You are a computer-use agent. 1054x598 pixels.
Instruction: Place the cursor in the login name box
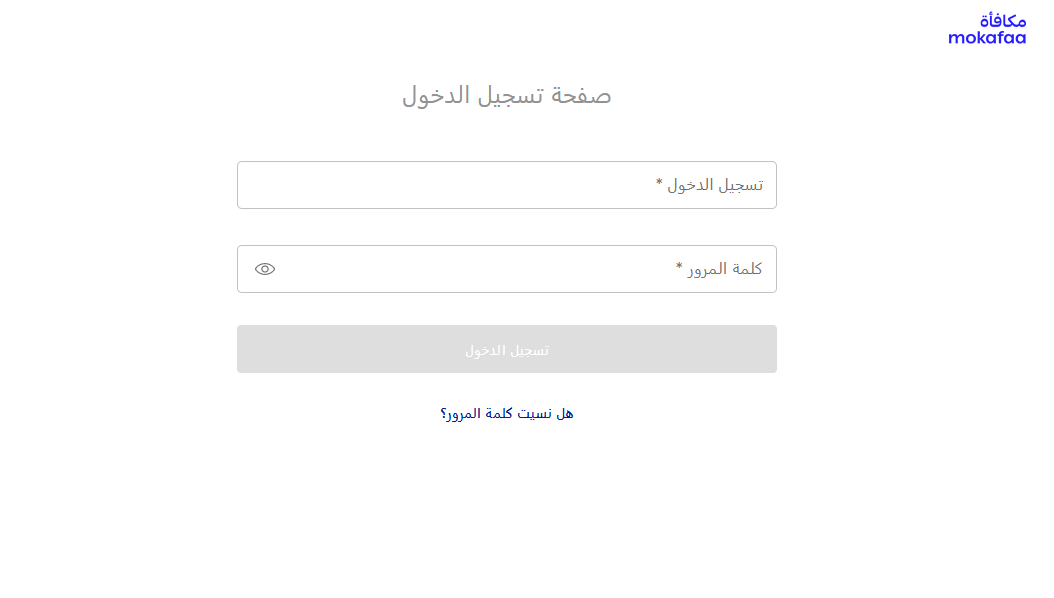pyautogui.click(x=506, y=185)
